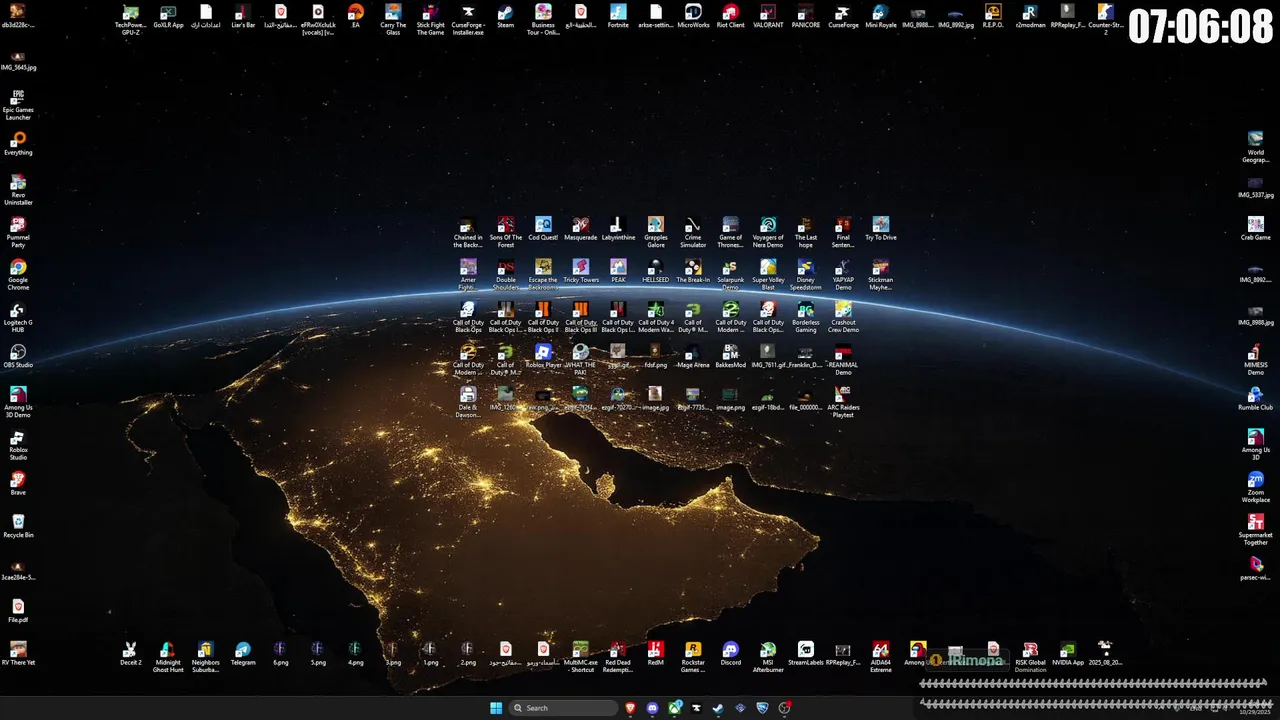The height and width of the screenshot is (720, 1280).
Task: Open the Mini Royale shortcut
Action: (881, 16)
